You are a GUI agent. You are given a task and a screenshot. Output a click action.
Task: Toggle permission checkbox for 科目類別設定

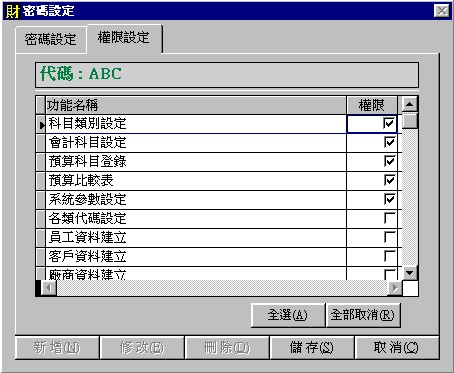389,123
